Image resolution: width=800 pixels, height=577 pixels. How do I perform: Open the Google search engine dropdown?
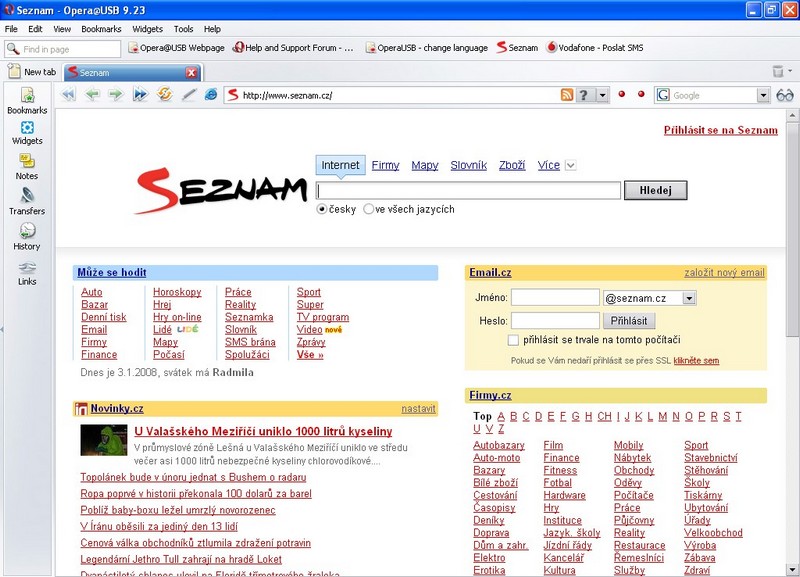click(x=763, y=95)
